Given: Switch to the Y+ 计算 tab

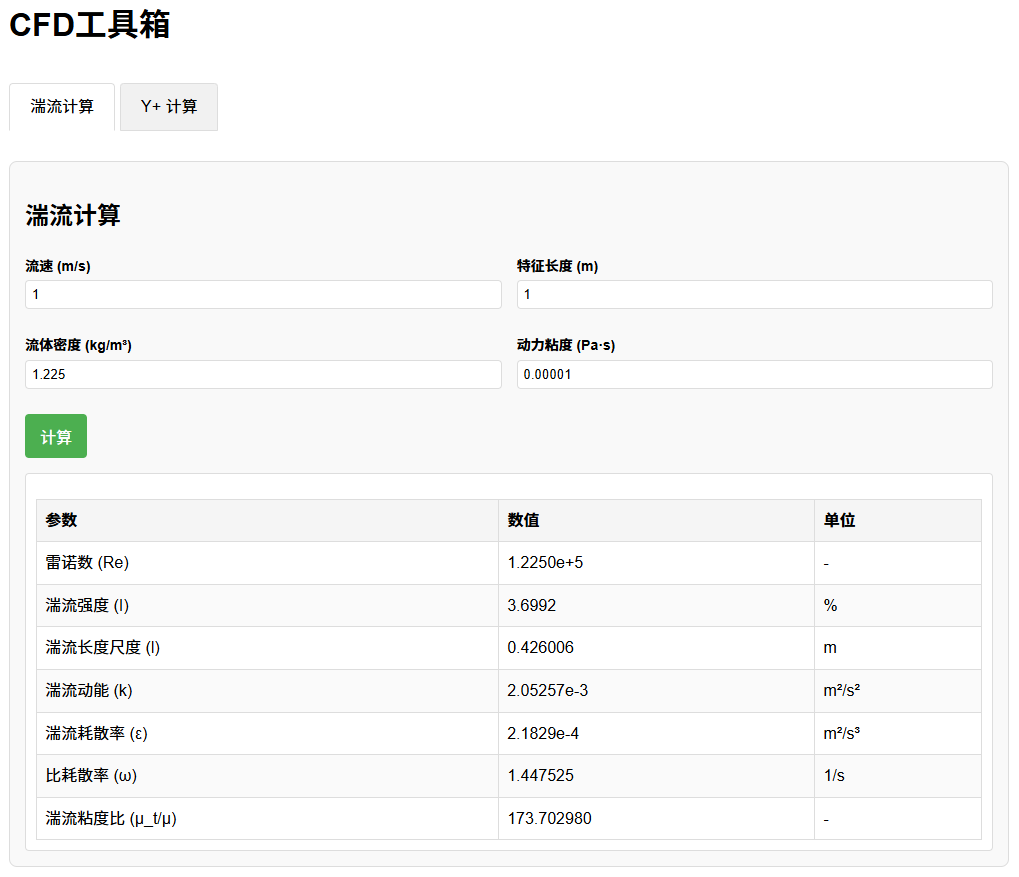Looking at the screenshot, I should coord(168,107).
